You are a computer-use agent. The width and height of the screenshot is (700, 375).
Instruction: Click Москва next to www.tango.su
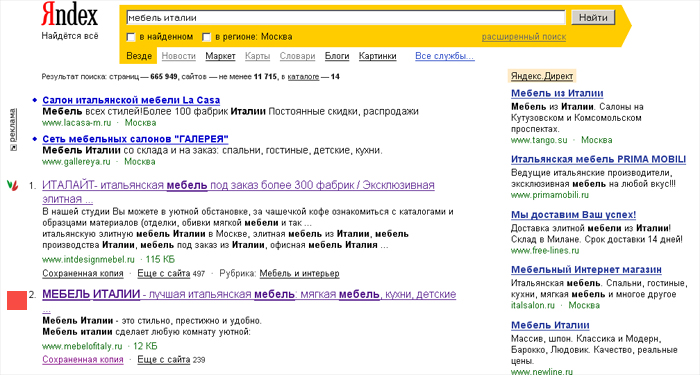tap(596, 140)
